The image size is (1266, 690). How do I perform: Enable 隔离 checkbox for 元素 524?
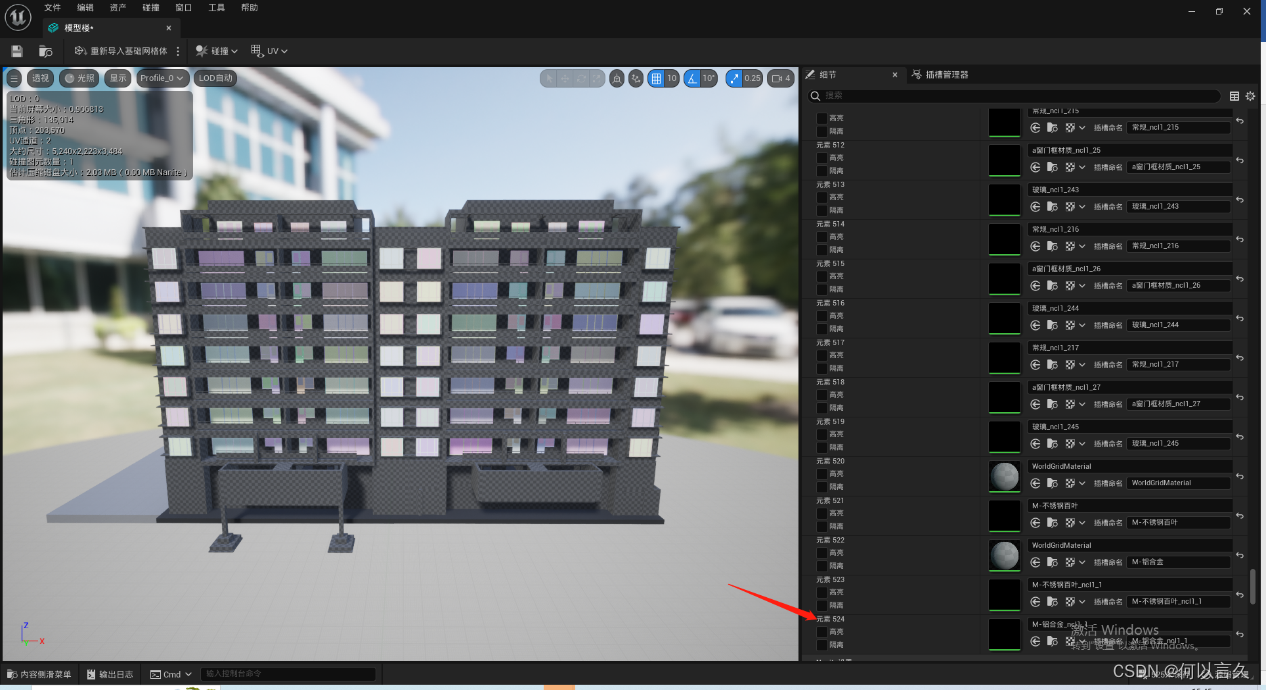point(821,646)
